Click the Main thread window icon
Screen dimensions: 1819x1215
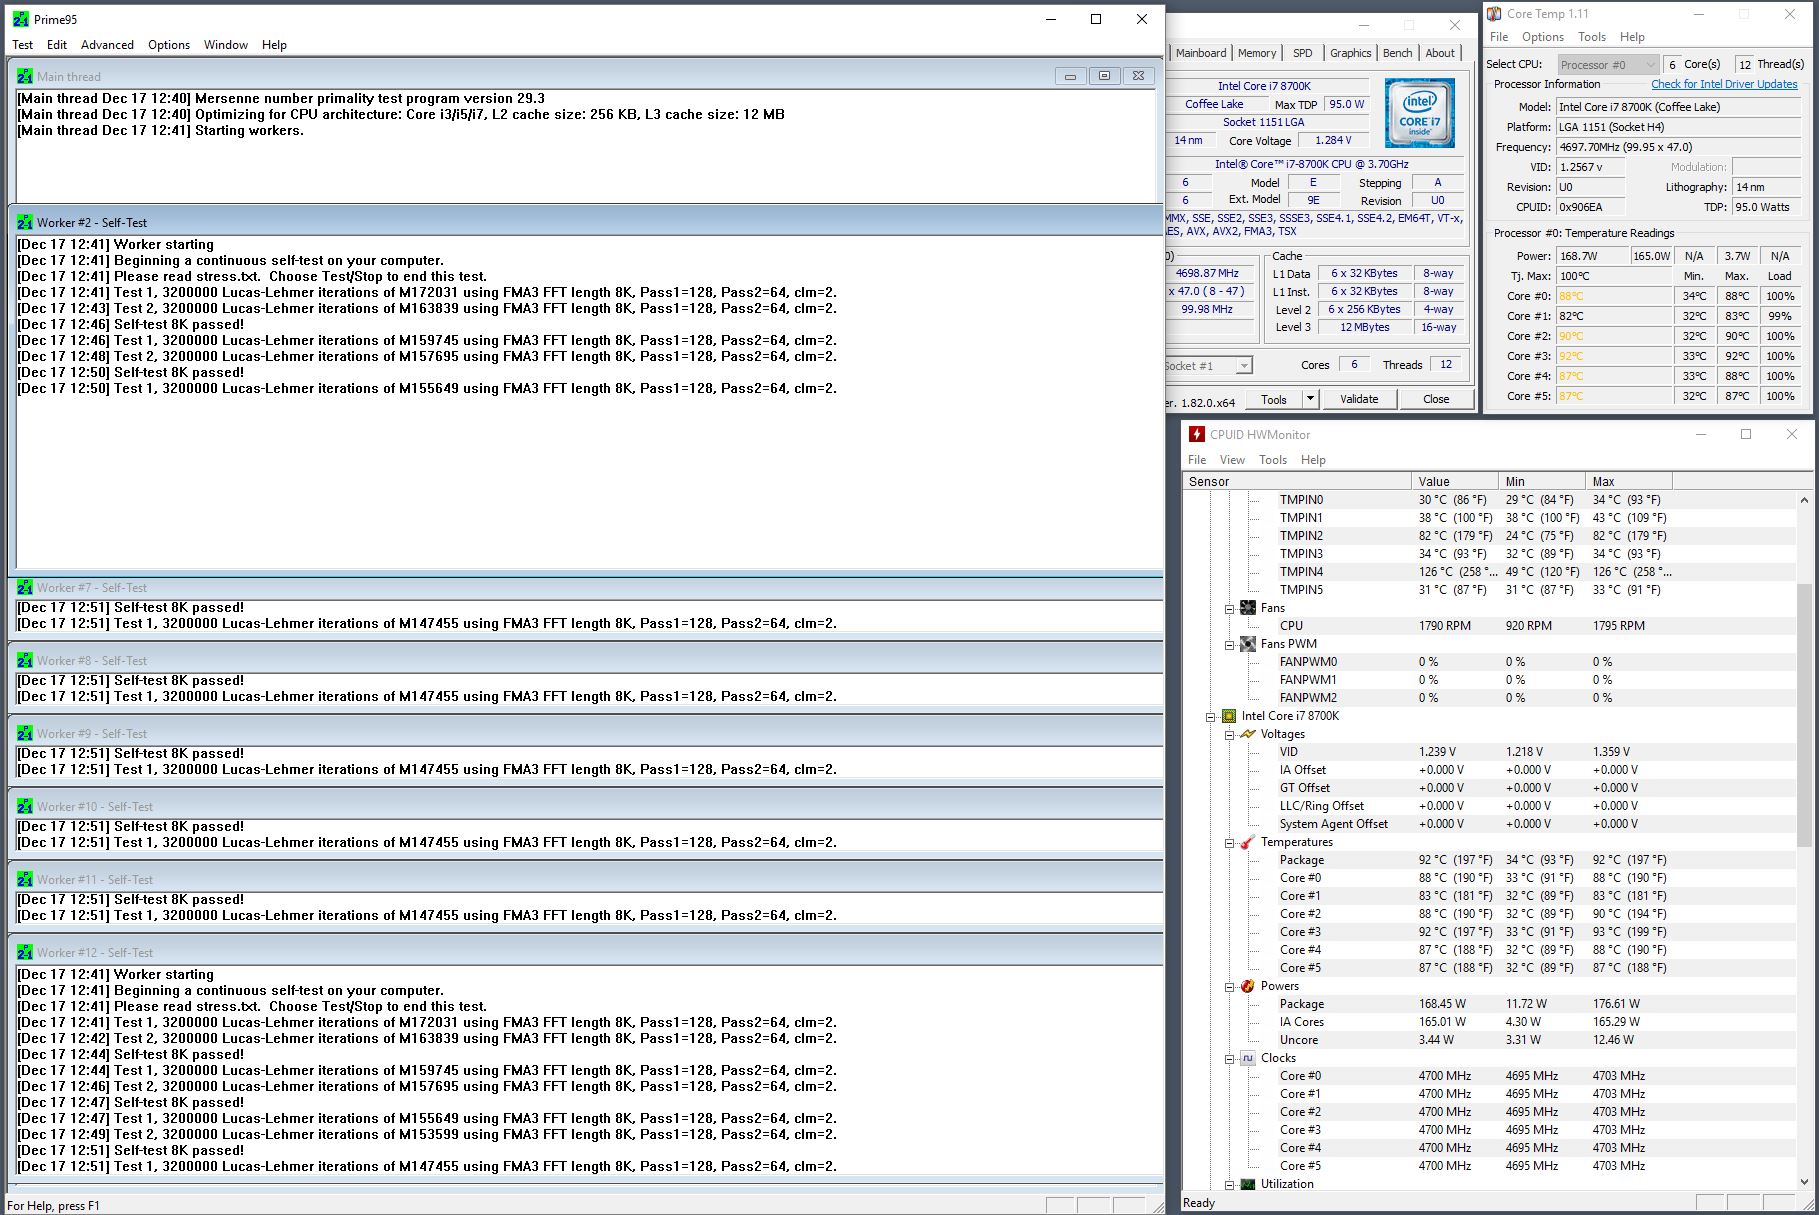pyautogui.click(x=25, y=76)
